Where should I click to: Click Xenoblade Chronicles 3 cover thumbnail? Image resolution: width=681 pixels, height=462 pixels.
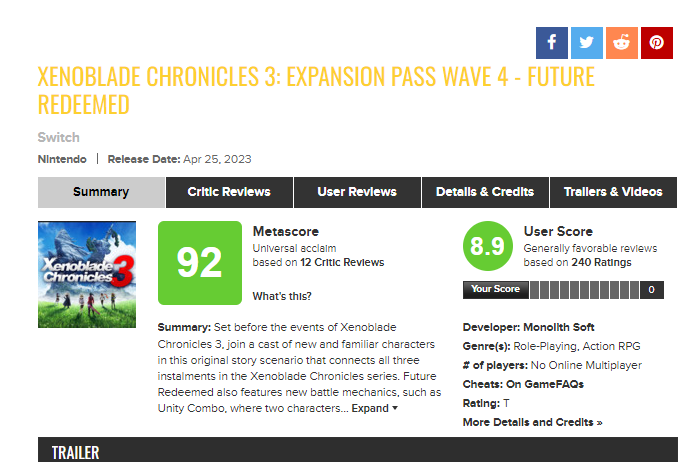(x=87, y=274)
